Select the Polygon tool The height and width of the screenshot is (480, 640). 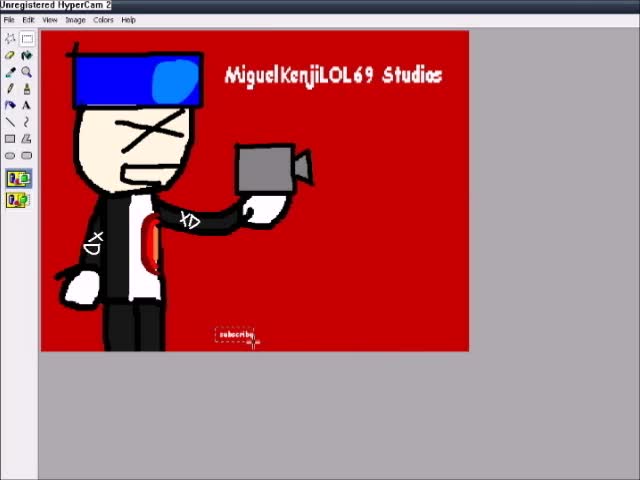27,139
